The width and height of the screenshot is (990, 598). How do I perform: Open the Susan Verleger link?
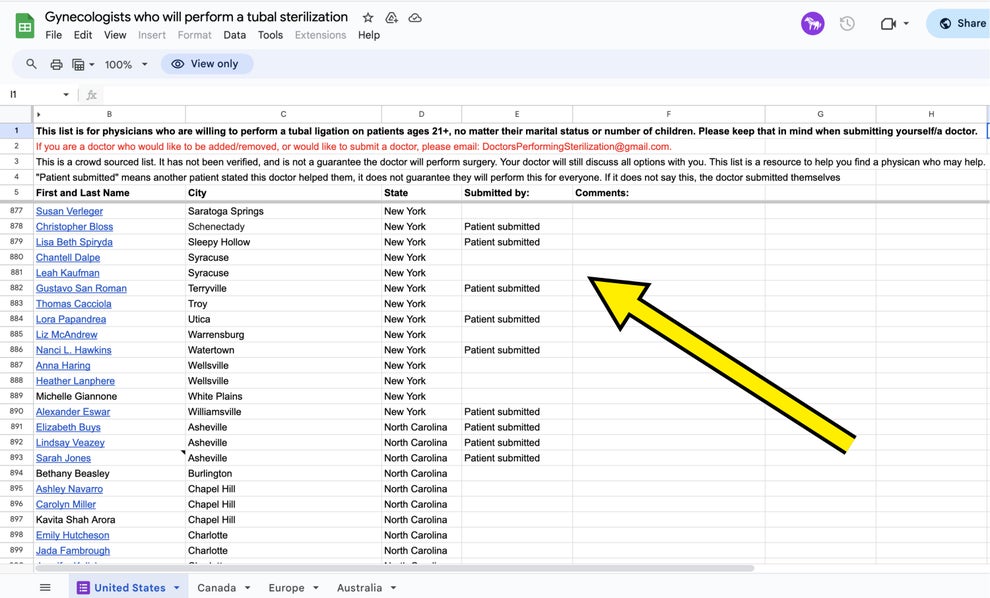pos(69,211)
